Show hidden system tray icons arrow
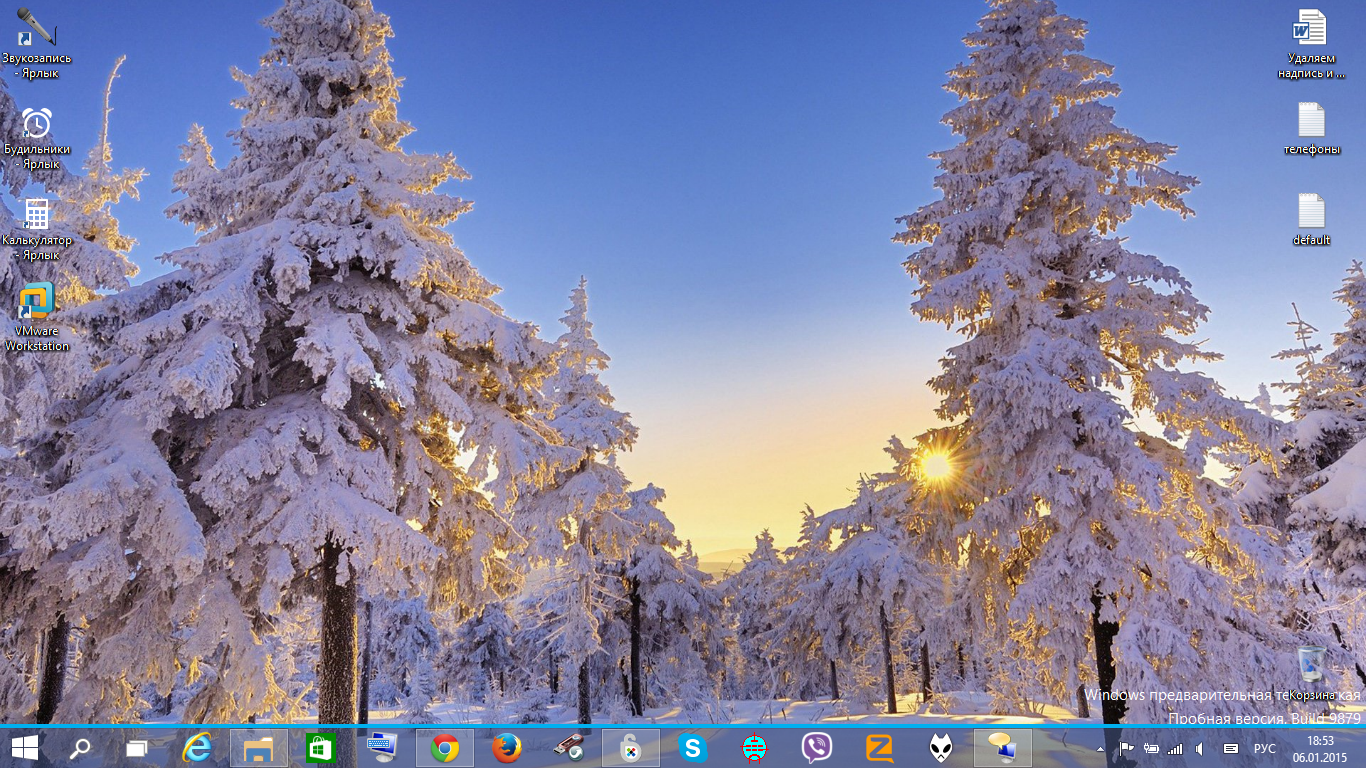Image resolution: width=1366 pixels, height=768 pixels. [x=1101, y=748]
